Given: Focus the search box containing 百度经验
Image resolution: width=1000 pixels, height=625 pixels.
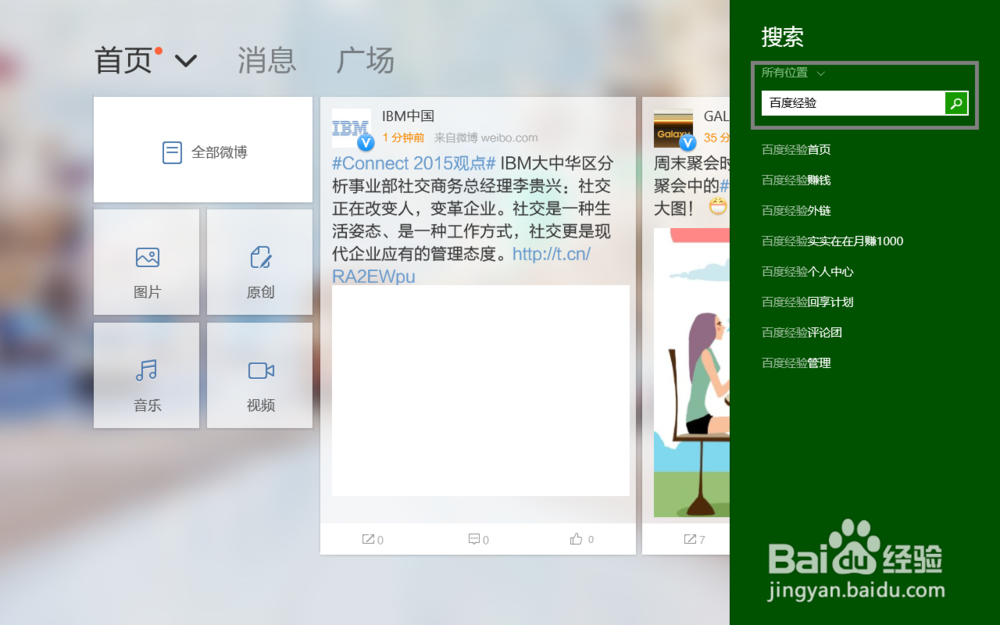Looking at the screenshot, I should pos(853,103).
